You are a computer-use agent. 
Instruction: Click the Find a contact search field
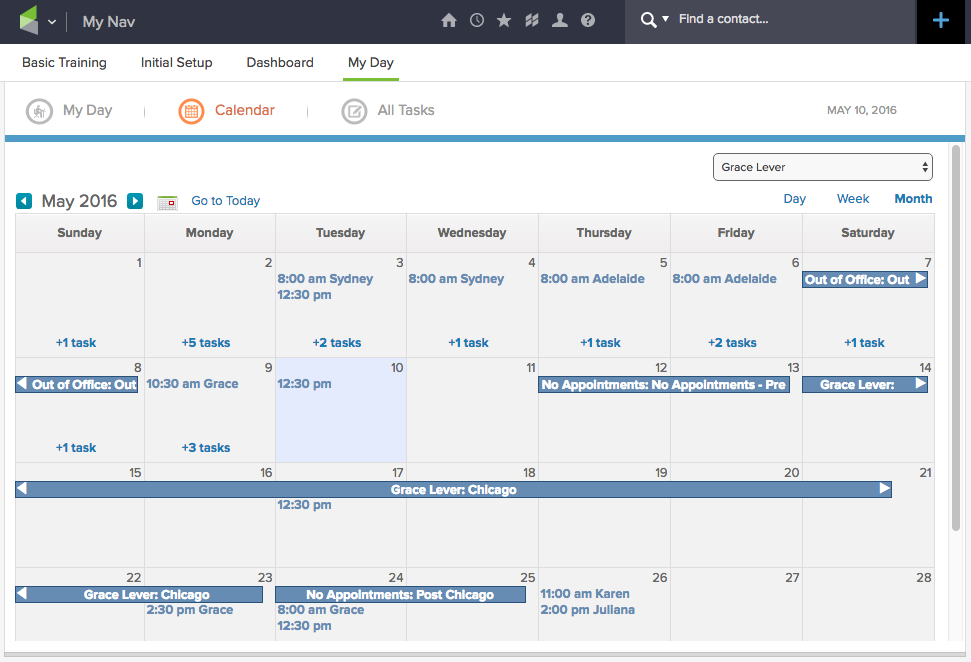790,20
